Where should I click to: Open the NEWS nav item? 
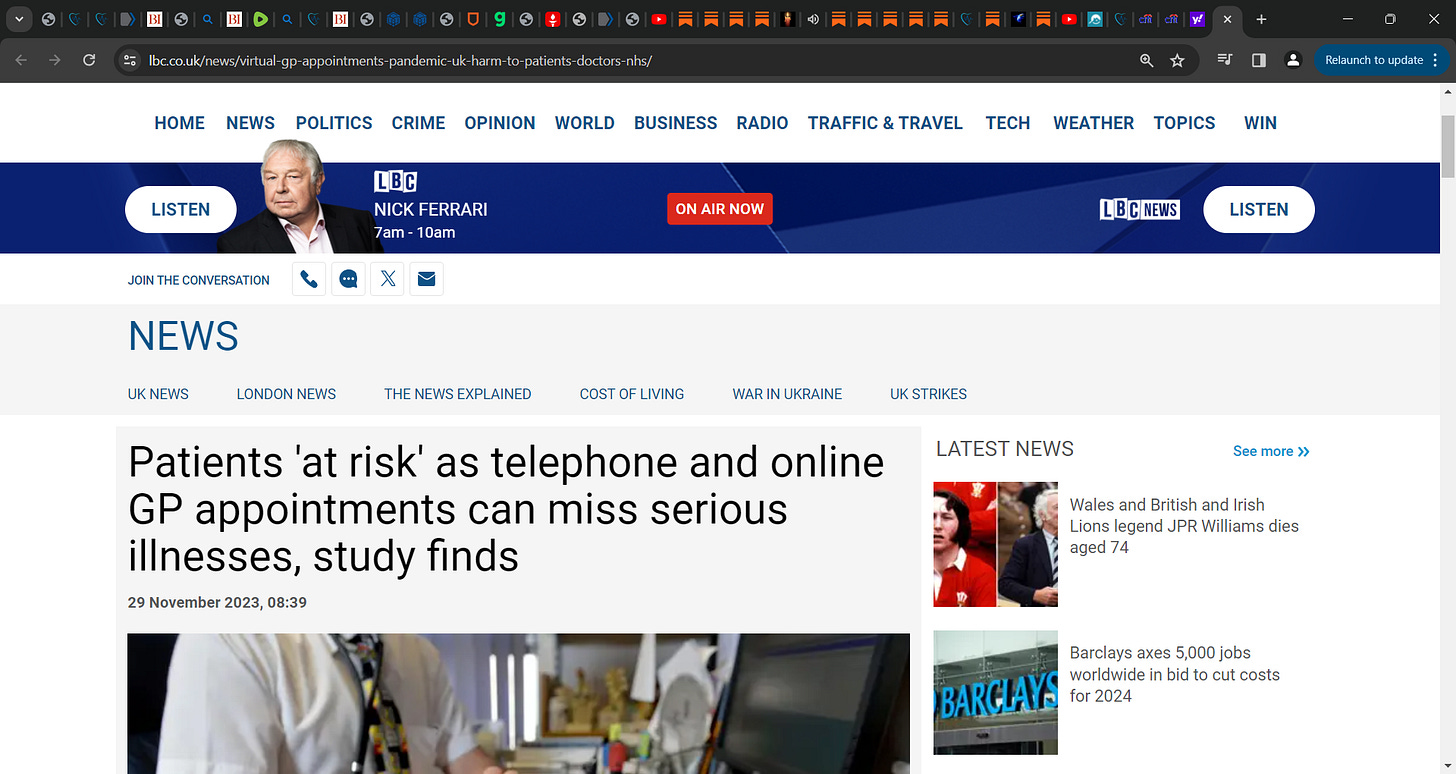pyautogui.click(x=250, y=123)
